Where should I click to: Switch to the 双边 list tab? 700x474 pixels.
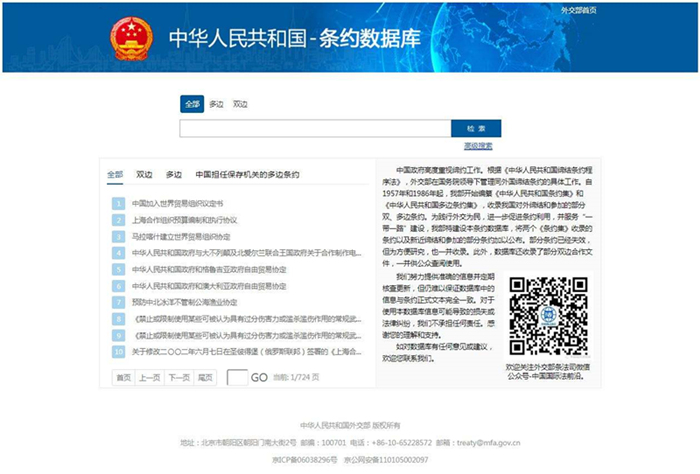pyautogui.click(x=144, y=175)
